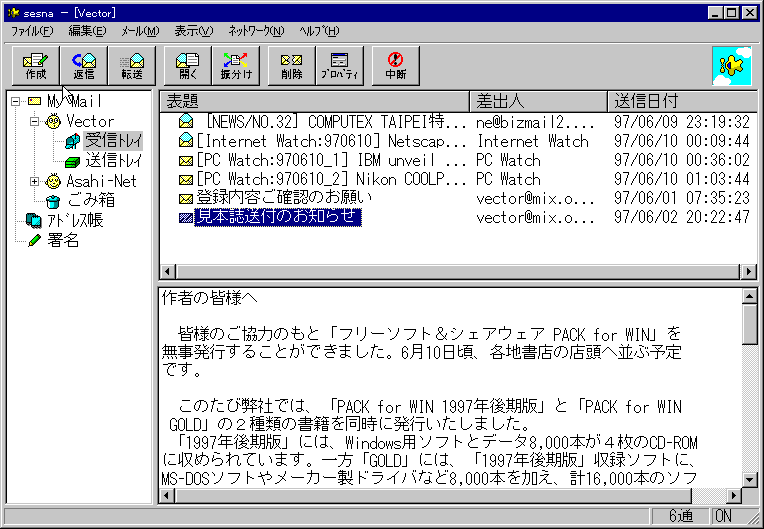Viewport: 764px width, 529px height.
Task: Collapse the Vector account tree node
Action: (x=35, y=121)
